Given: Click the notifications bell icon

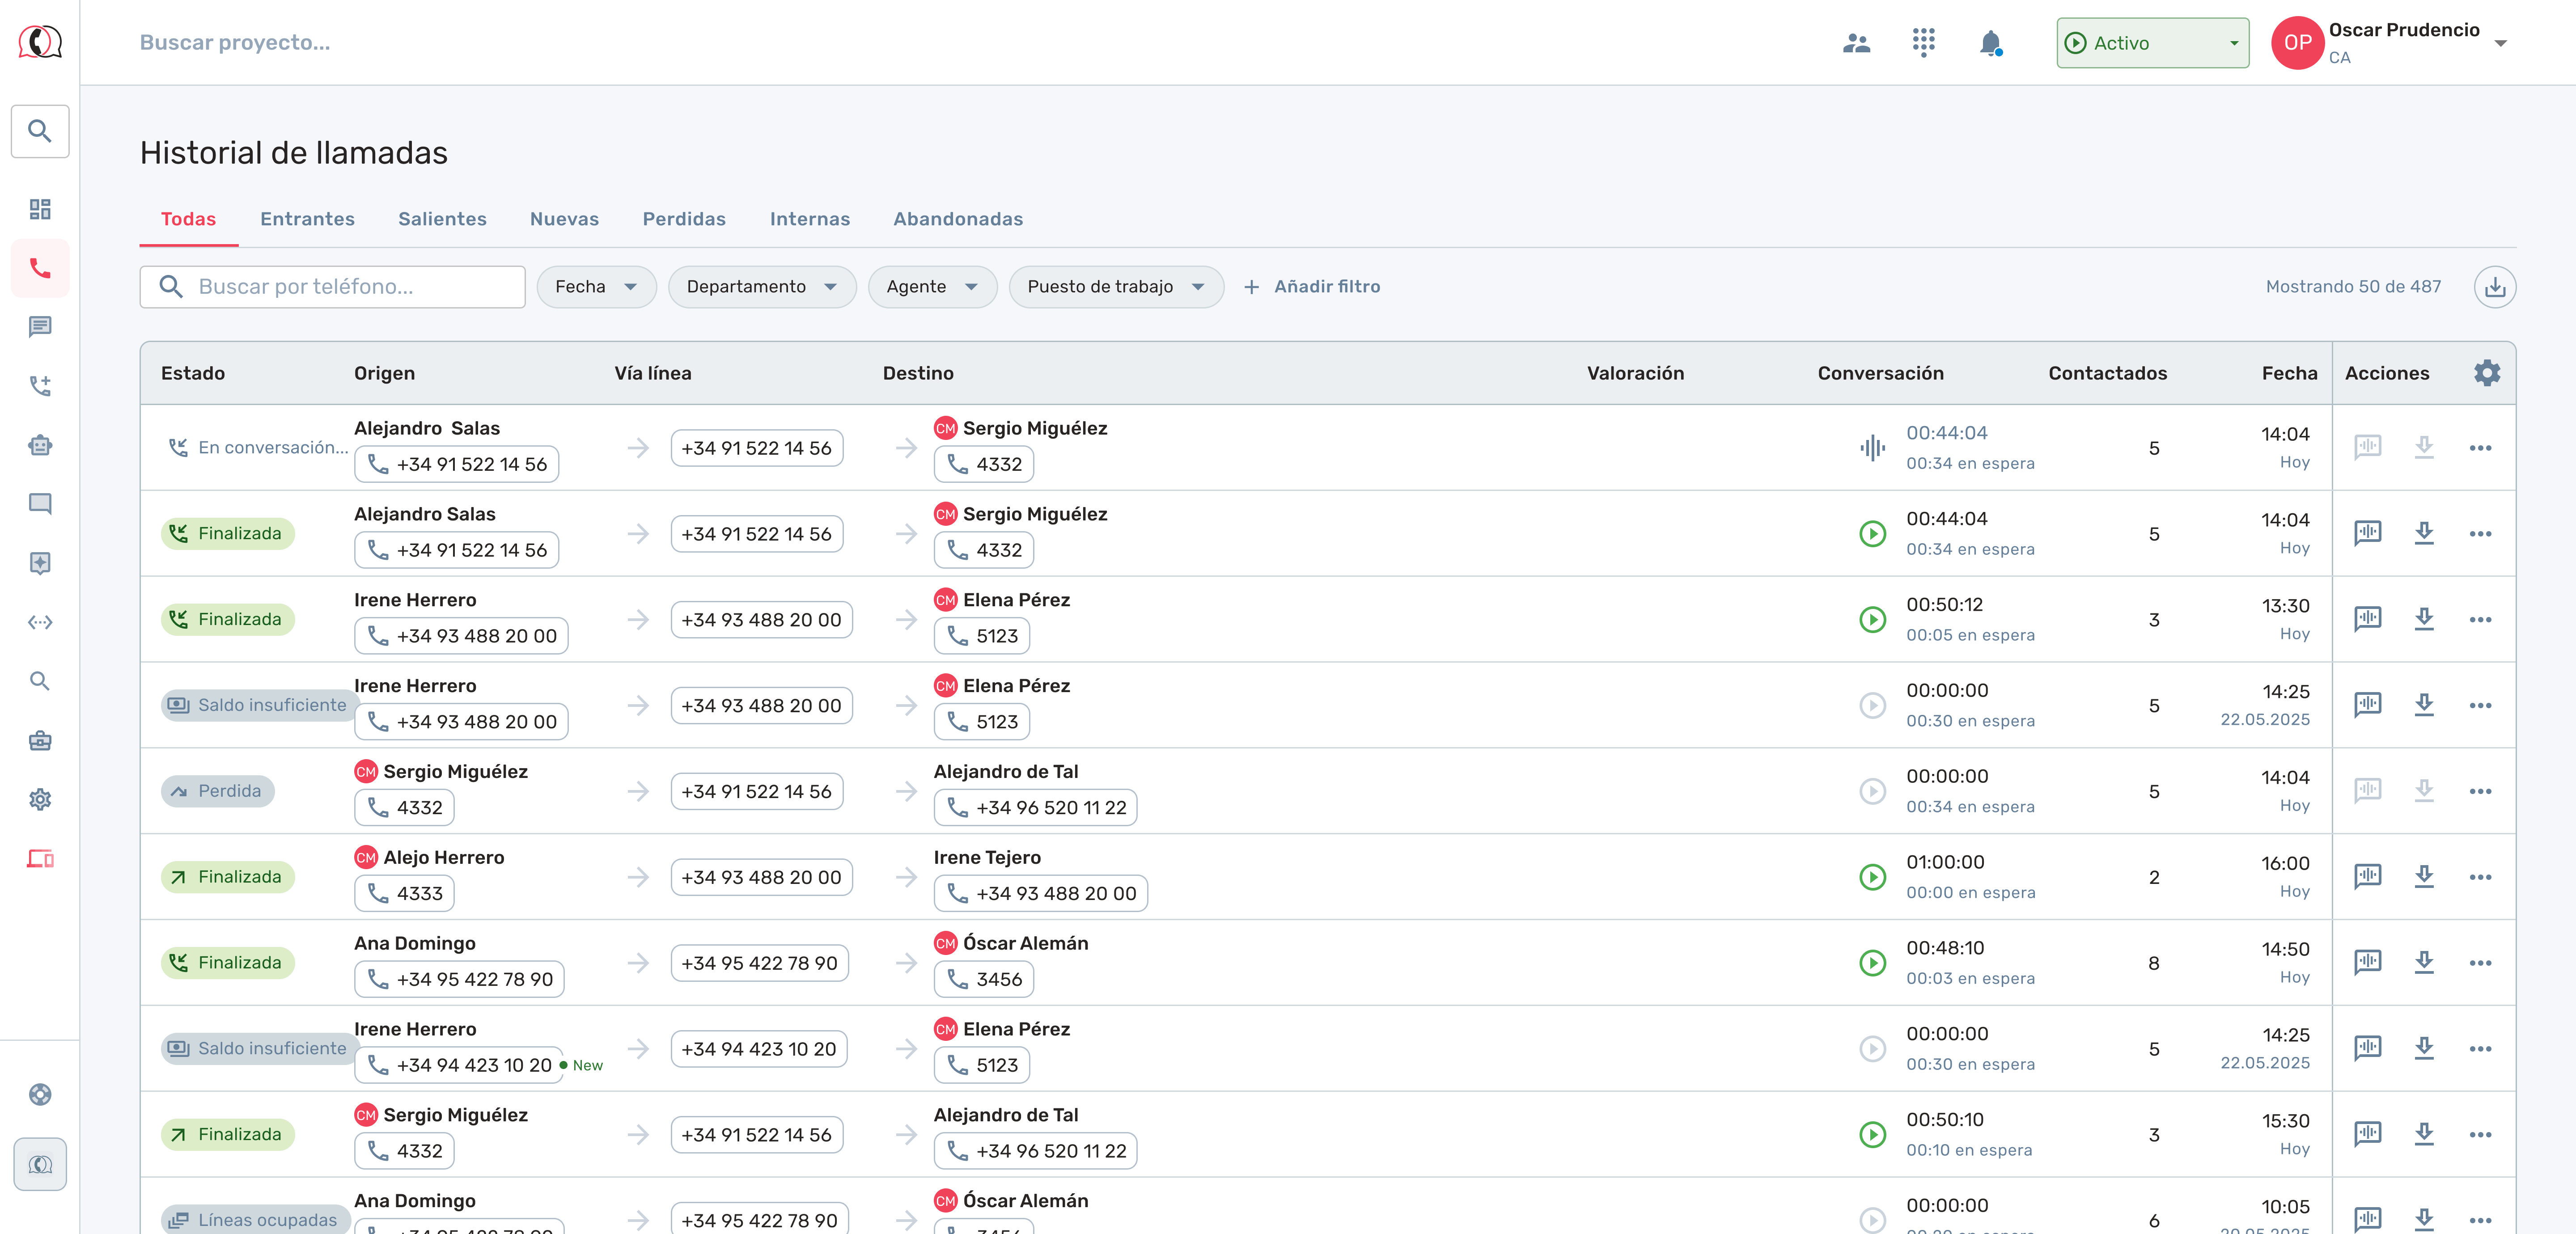Looking at the screenshot, I should 1990,43.
